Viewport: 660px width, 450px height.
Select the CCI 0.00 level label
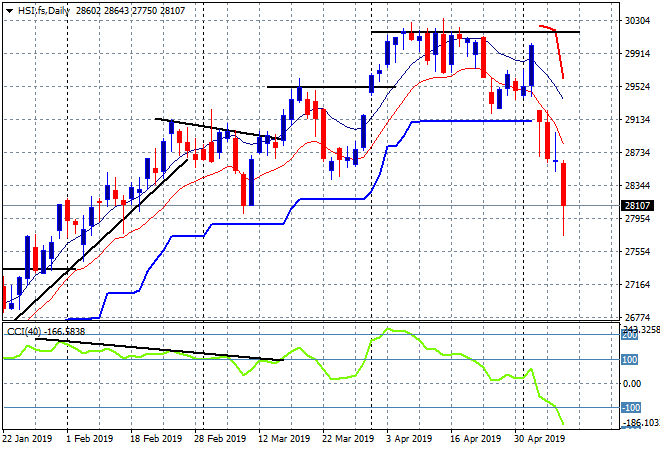point(632,383)
